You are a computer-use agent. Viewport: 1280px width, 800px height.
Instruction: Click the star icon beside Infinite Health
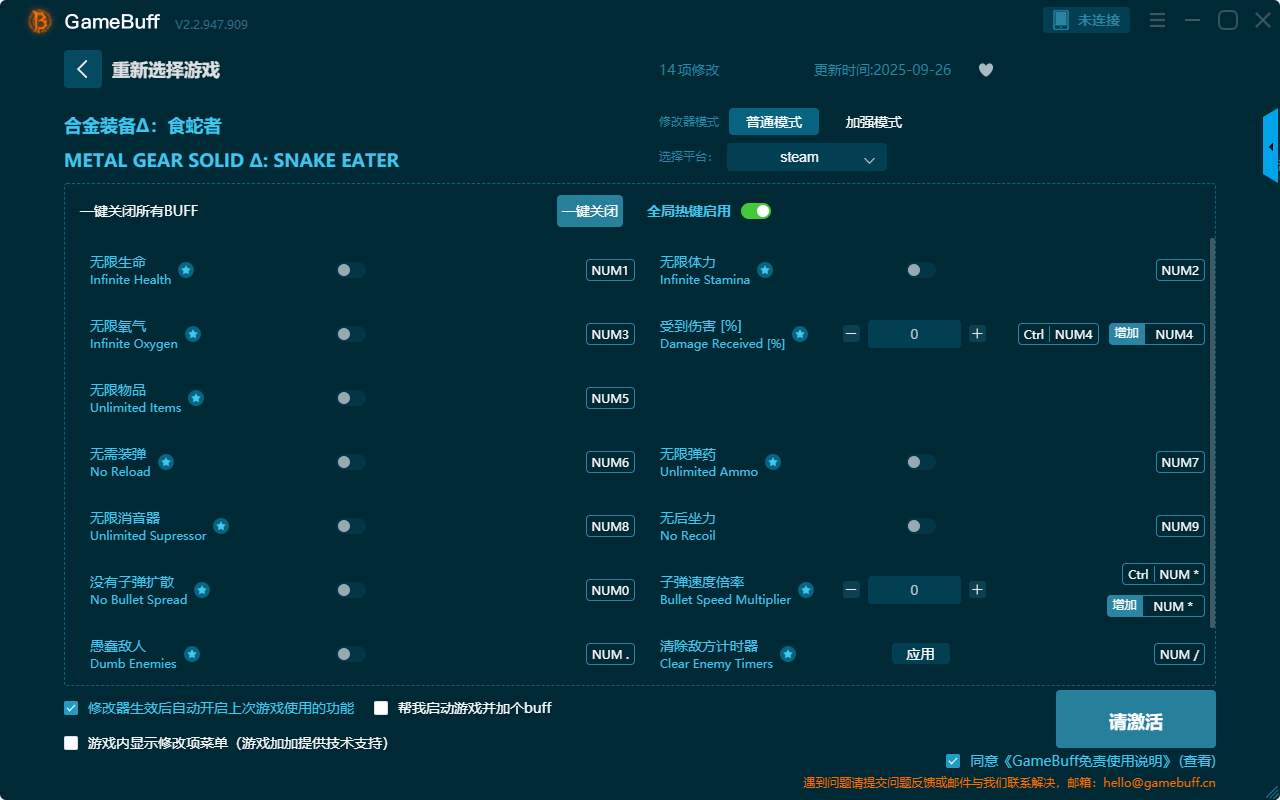(x=186, y=270)
